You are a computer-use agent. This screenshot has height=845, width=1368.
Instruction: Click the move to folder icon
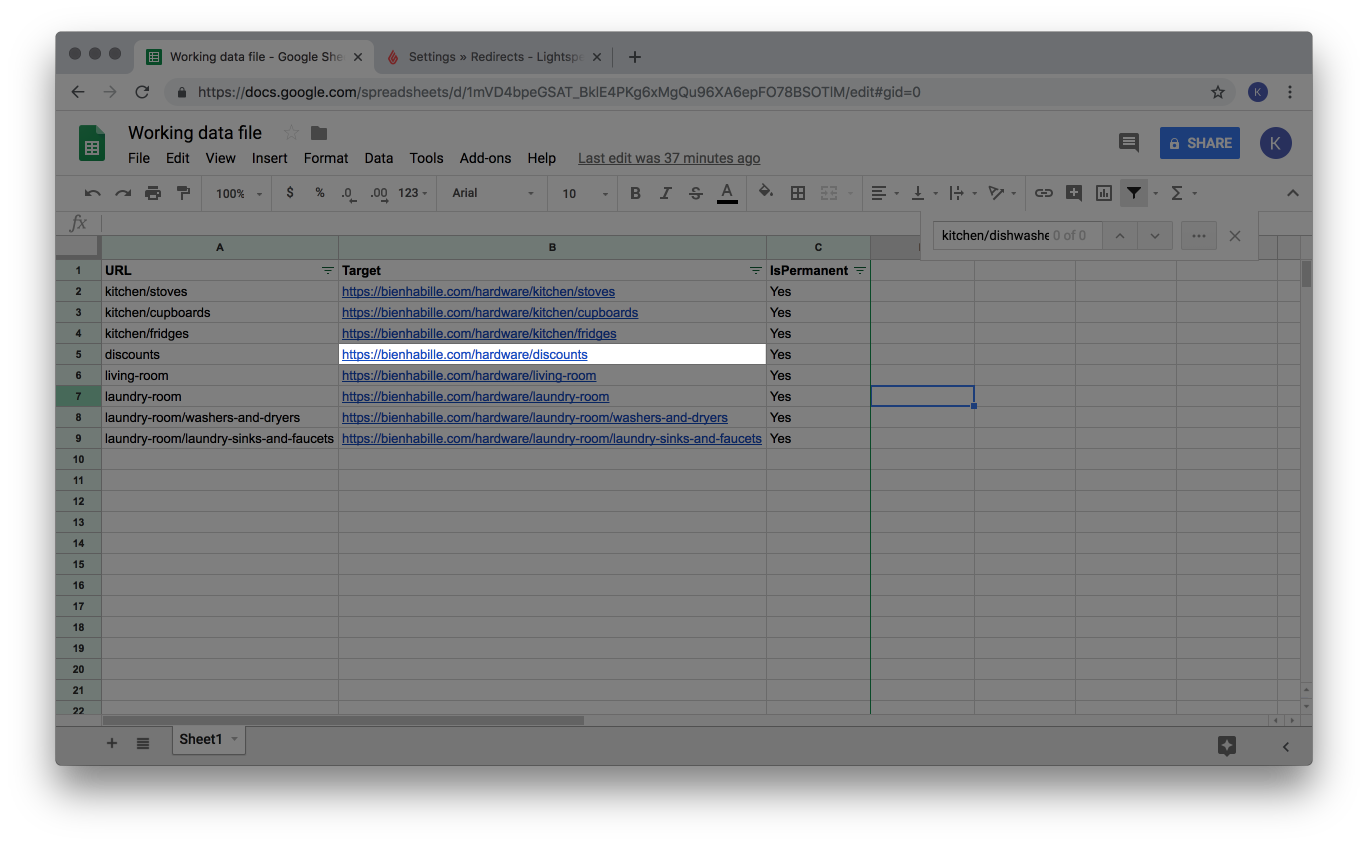pos(319,133)
